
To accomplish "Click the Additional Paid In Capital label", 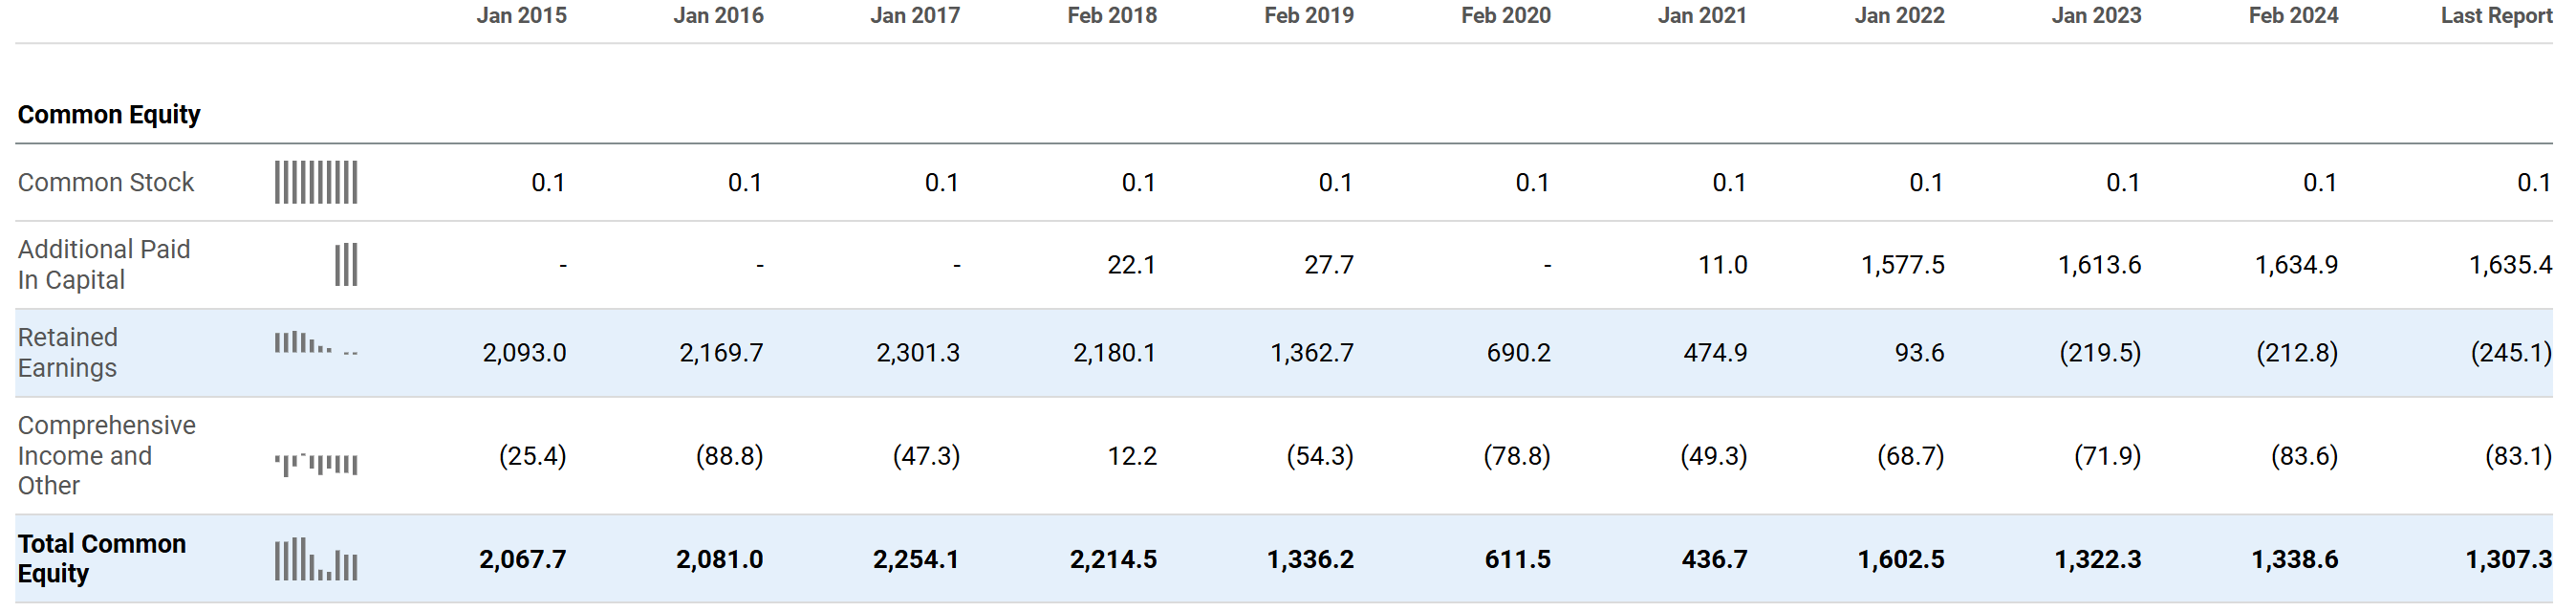I will coord(104,265).
